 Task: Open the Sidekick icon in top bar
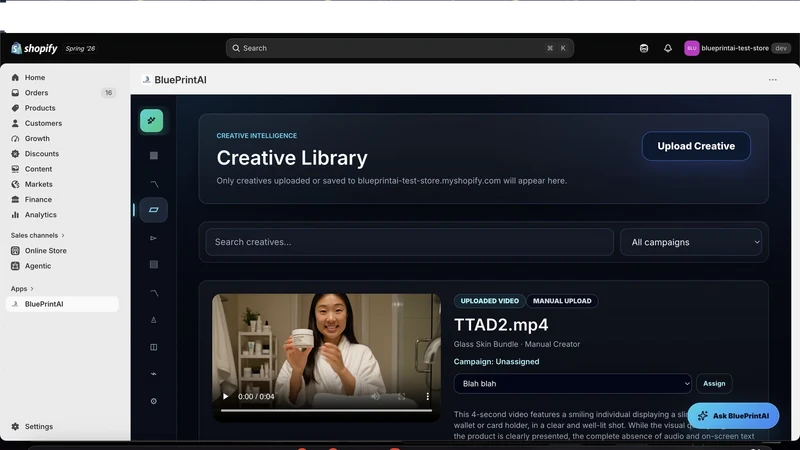click(644, 48)
